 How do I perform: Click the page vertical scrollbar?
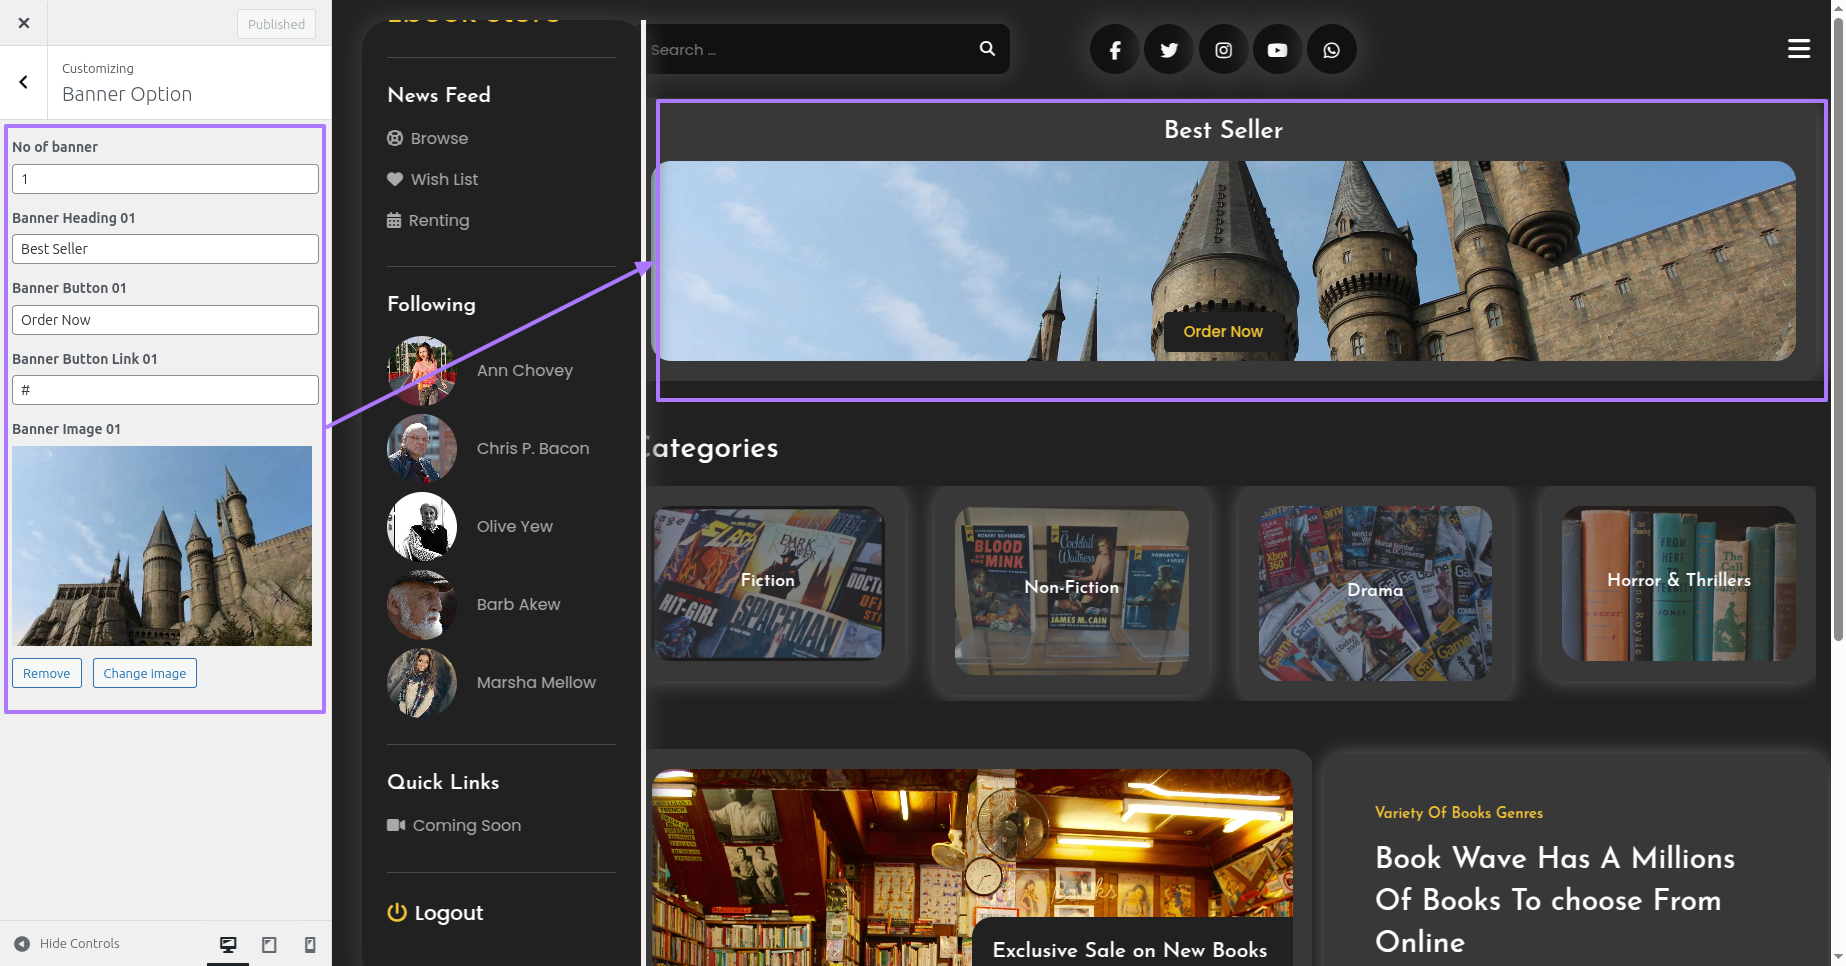[x=1837, y=330]
